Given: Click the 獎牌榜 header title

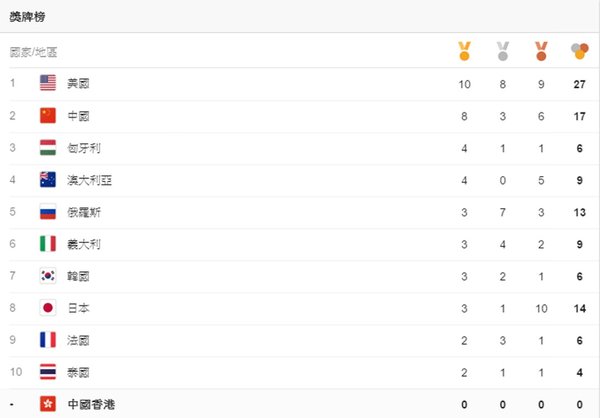Looking at the screenshot, I should click(x=27, y=17).
